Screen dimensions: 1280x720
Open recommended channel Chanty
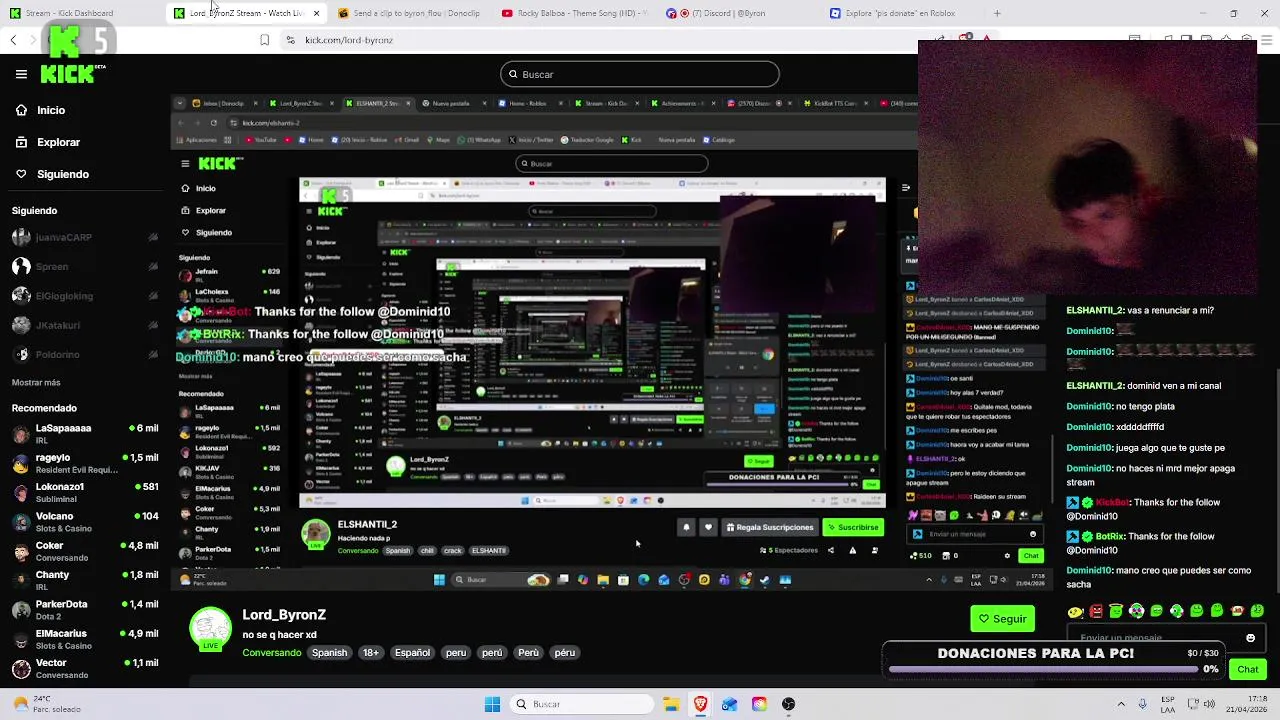coord(85,580)
